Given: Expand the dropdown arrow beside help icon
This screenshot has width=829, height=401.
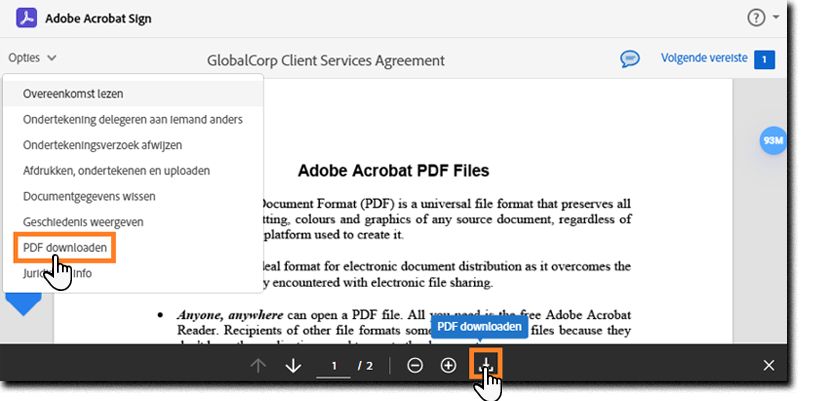Looking at the screenshot, I should [776, 17].
